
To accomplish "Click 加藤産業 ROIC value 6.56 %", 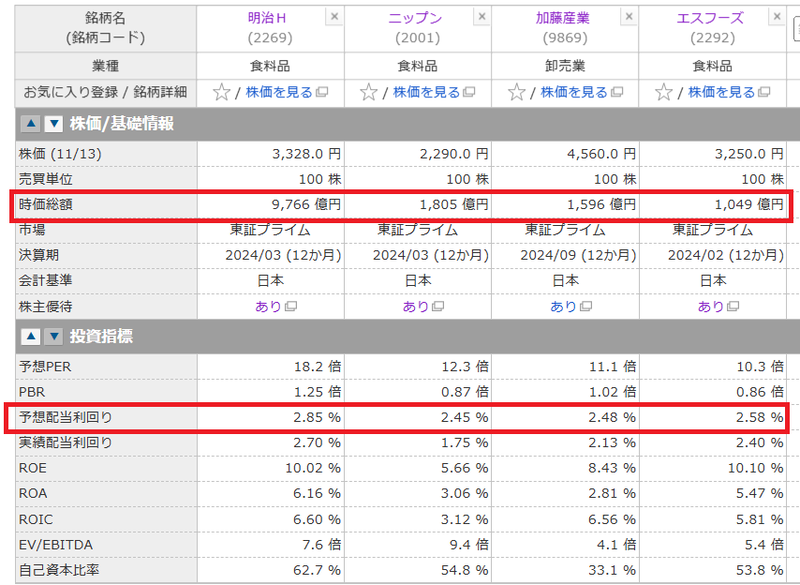I will click(x=612, y=519).
